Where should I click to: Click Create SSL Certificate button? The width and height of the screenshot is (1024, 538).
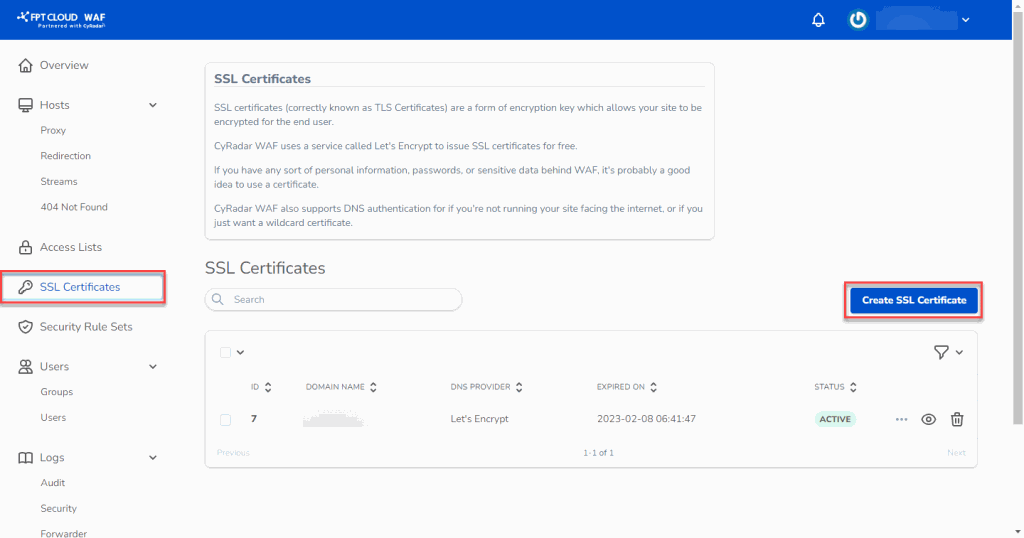point(914,300)
